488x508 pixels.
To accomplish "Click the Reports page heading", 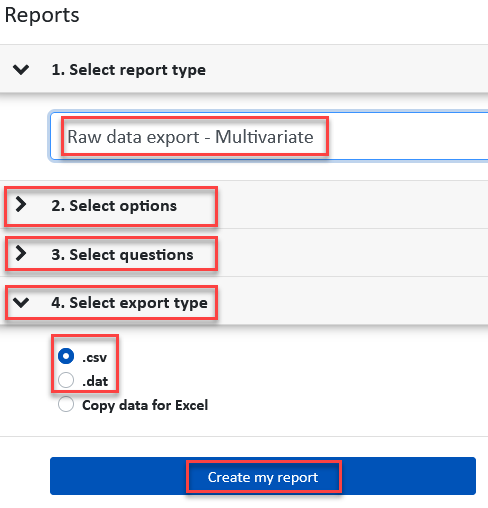I will [42, 15].
